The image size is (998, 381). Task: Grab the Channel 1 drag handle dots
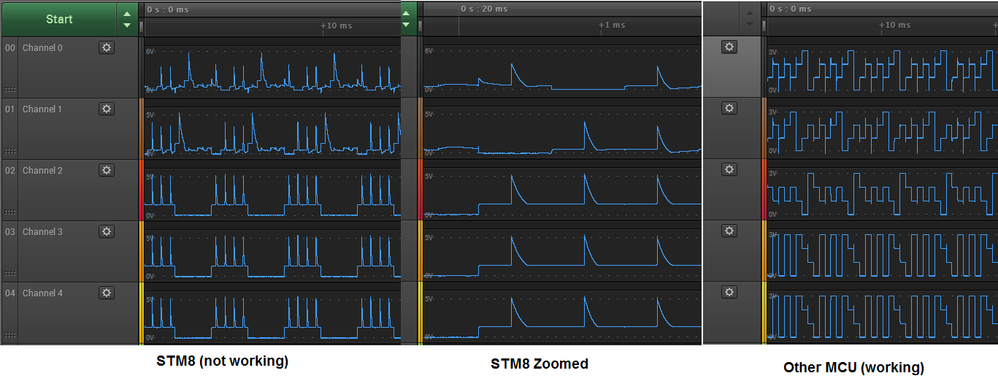10,151
